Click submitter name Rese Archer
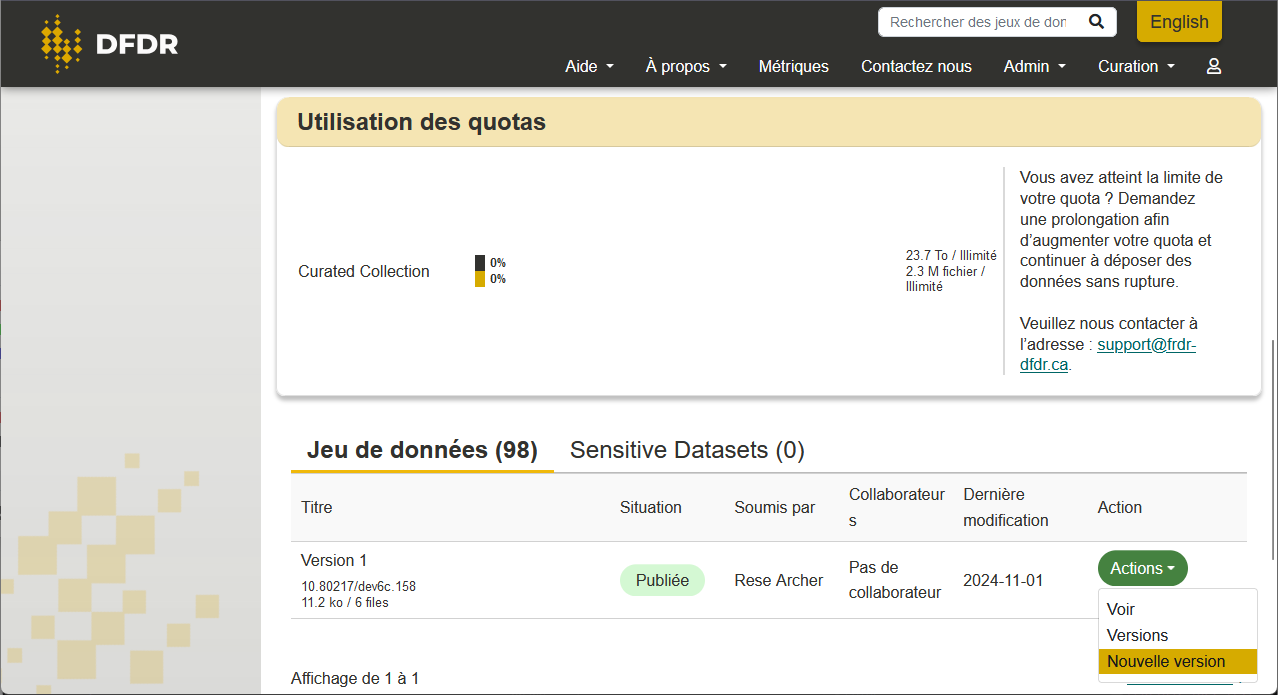Viewport: 1278px width, 695px height. [778, 580]
